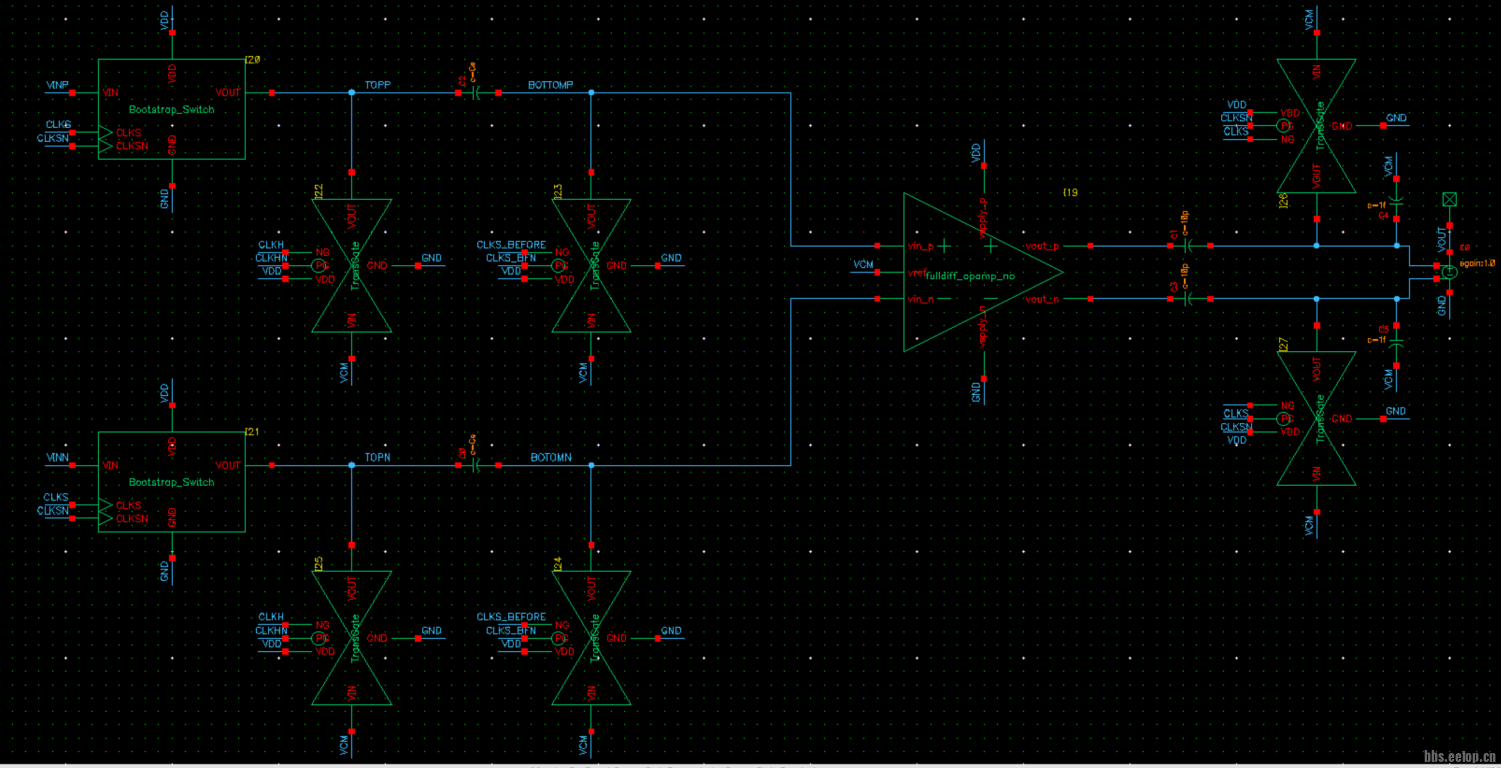Click the VCM label at opamp vref
1501x768 pixels.
tap(863, 265)
